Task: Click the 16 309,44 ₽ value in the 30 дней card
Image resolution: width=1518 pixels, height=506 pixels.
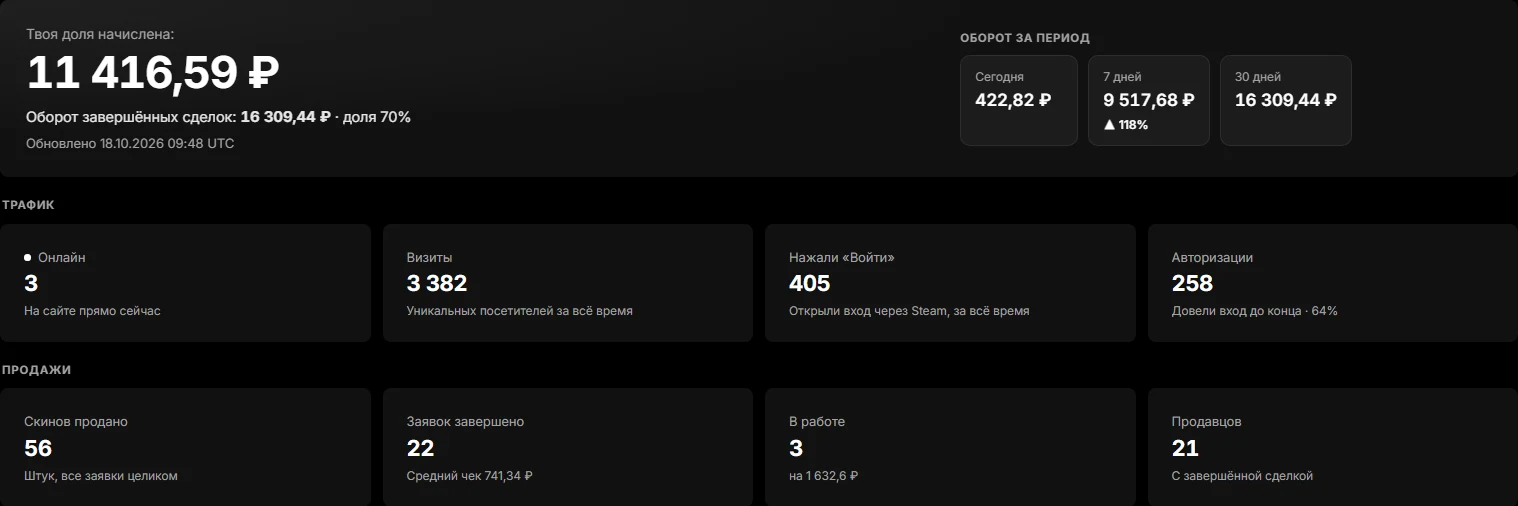Action: (x=1285, y=100)
